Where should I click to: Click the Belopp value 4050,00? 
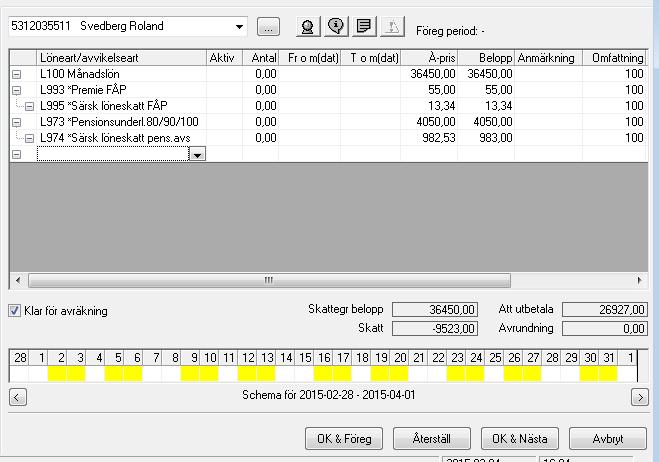pyautogui.click(x=493, y=122)
